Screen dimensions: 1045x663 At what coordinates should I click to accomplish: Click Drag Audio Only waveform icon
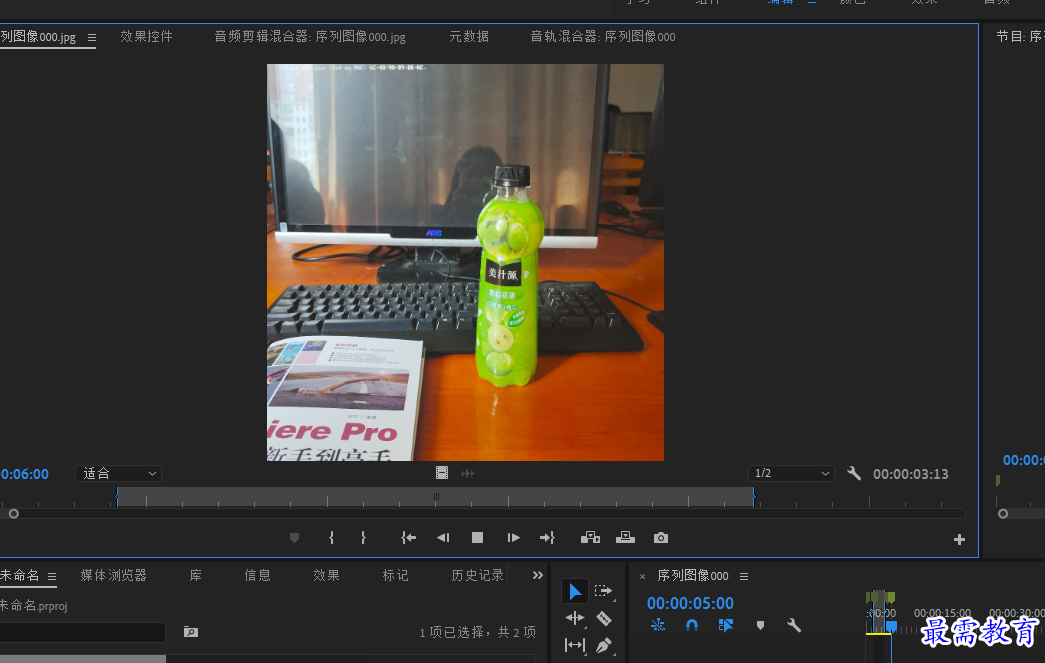coord(468,473)
